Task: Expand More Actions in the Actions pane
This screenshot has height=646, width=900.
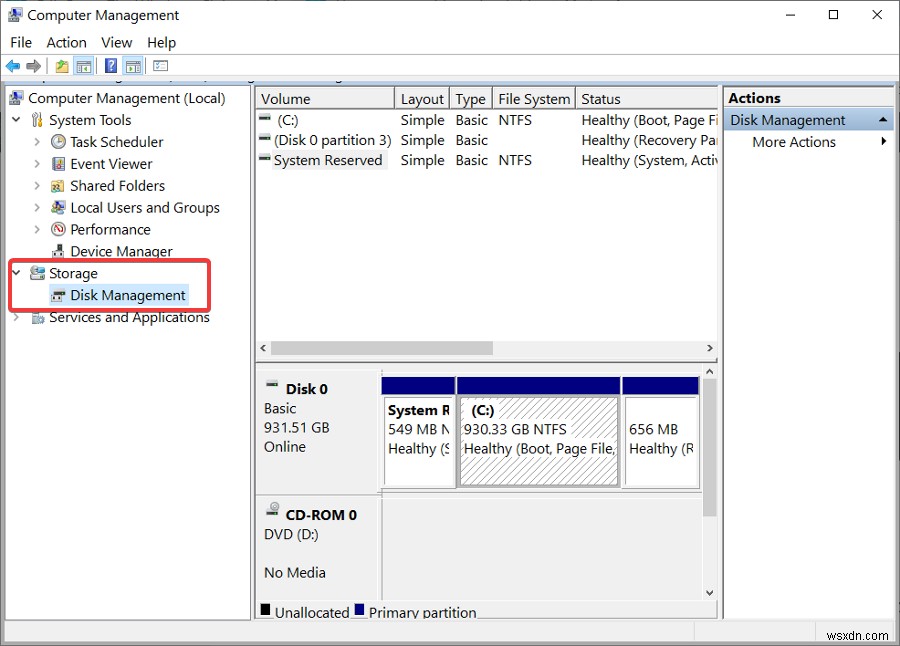Action: (793, 141)
